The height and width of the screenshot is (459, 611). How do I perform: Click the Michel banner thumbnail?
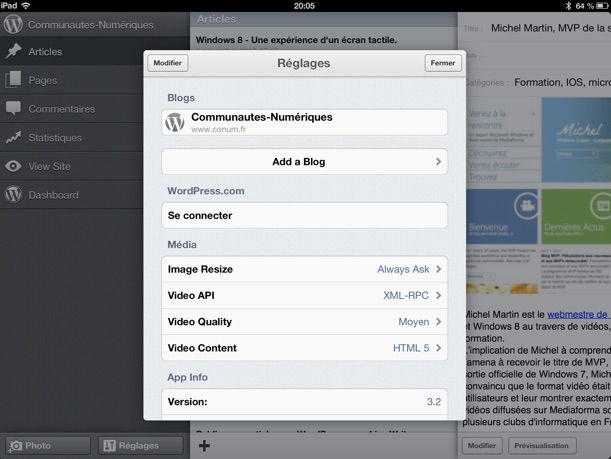[576, 139]
